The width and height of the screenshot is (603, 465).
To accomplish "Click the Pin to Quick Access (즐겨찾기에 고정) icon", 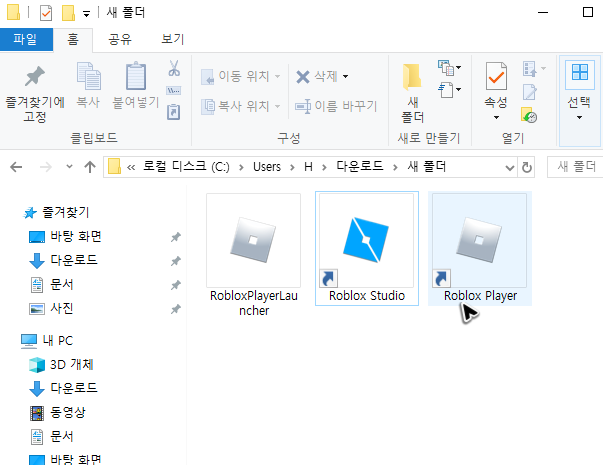I will click(x=35, y=77).
